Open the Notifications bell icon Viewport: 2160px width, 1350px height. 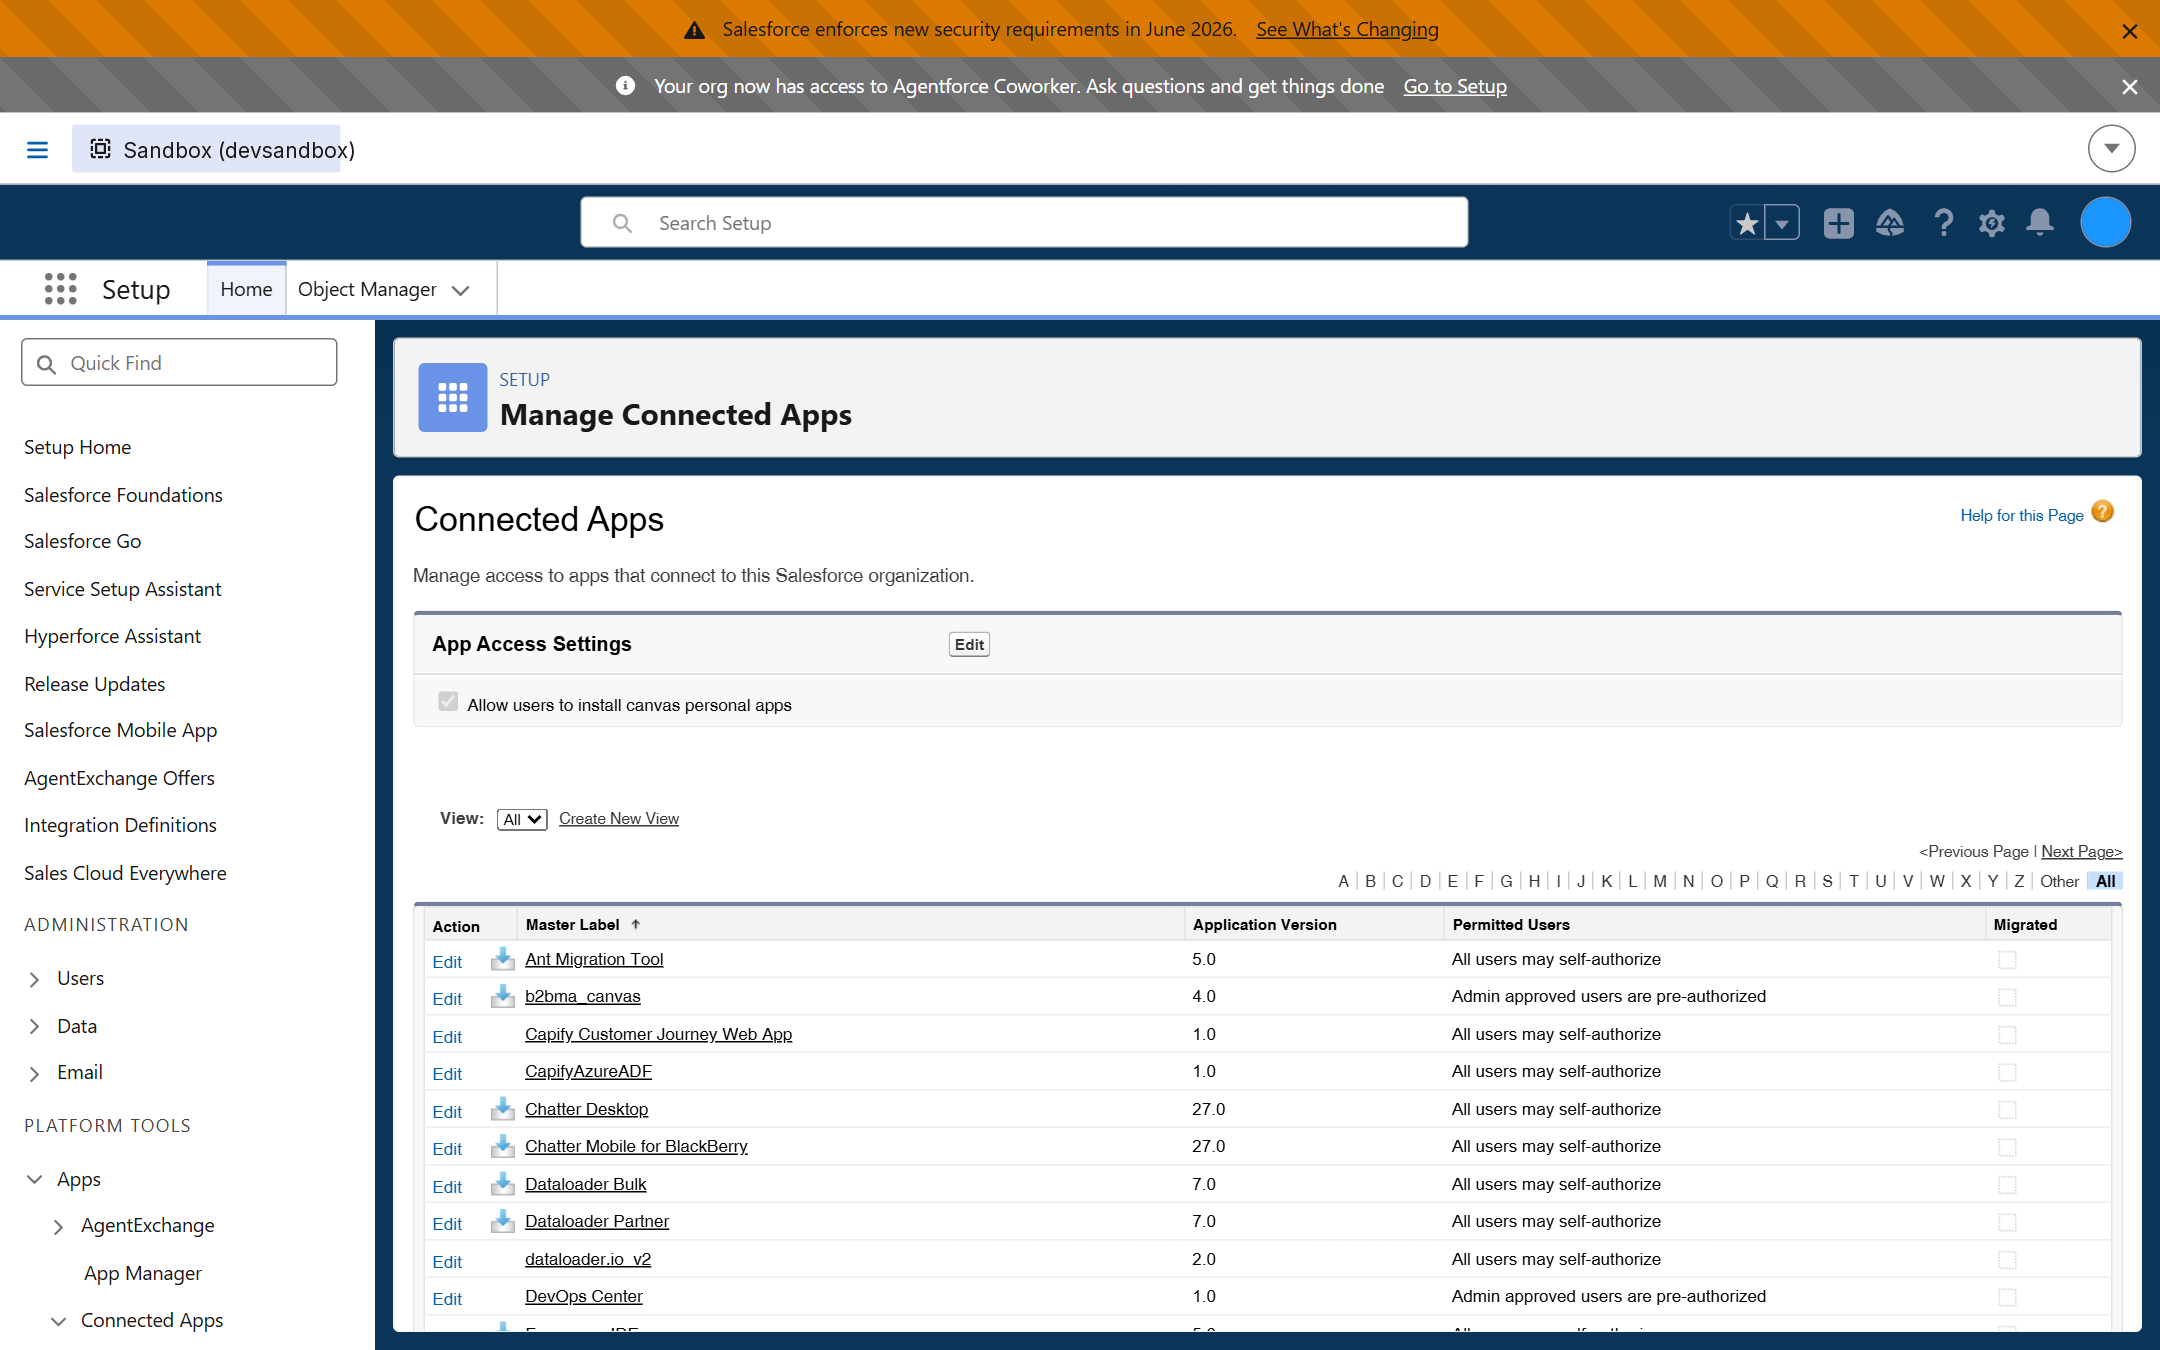coord(2040,222)
